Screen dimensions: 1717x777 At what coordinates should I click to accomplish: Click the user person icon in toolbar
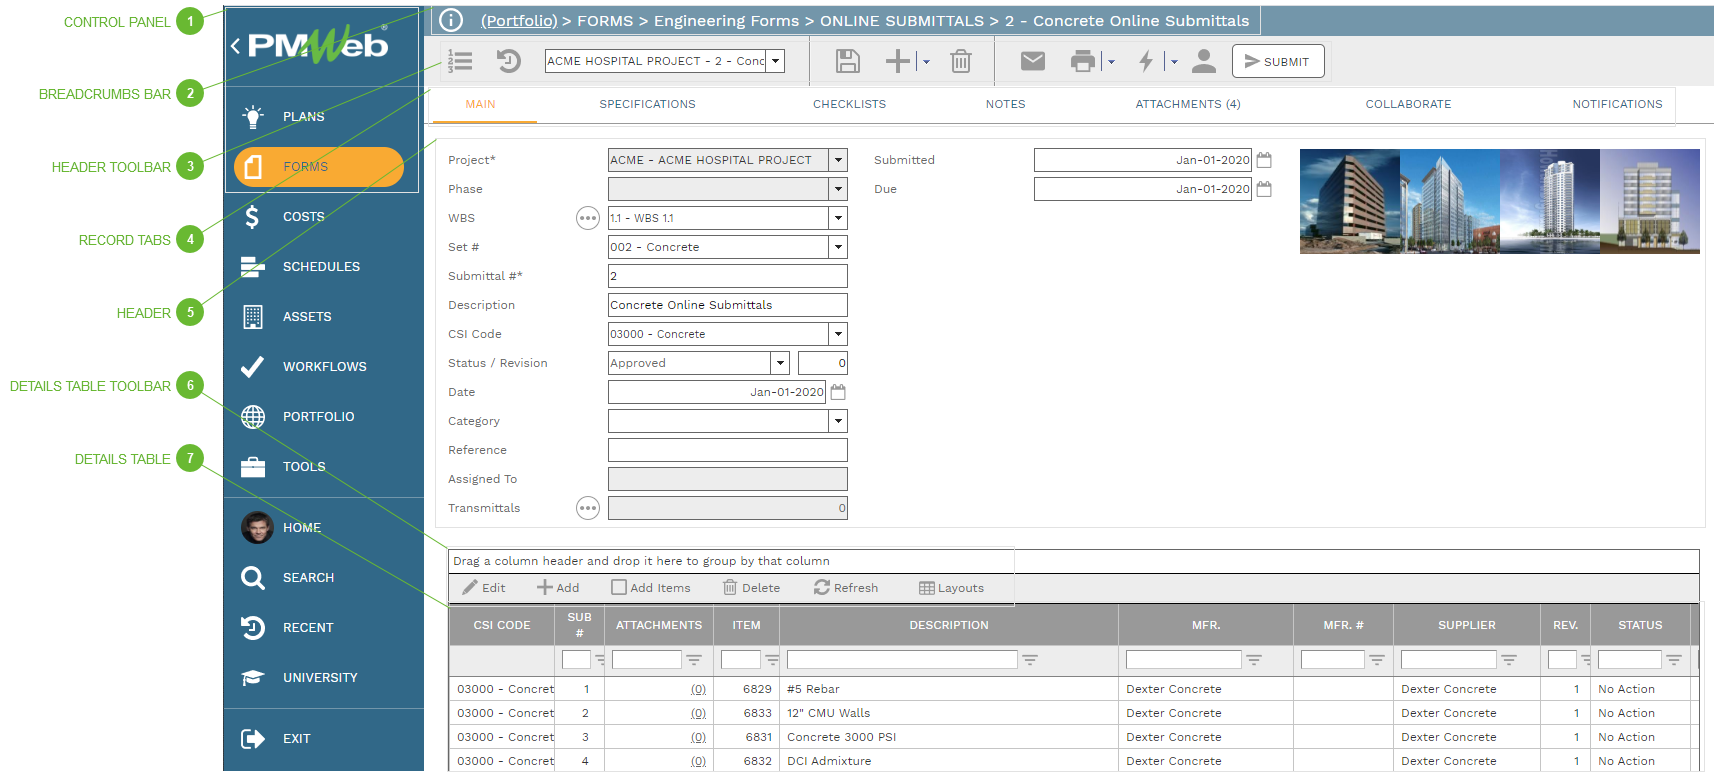tap(1204, 61)
